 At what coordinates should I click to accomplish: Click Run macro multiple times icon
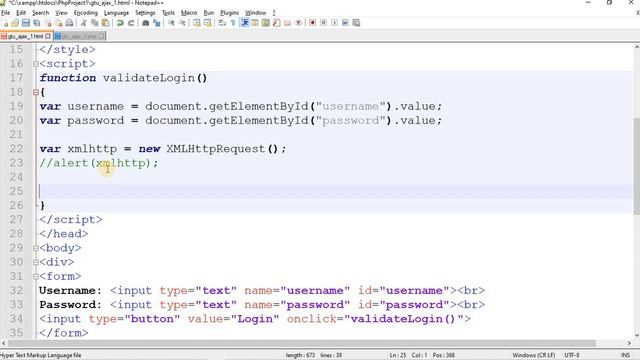[345, 23]
